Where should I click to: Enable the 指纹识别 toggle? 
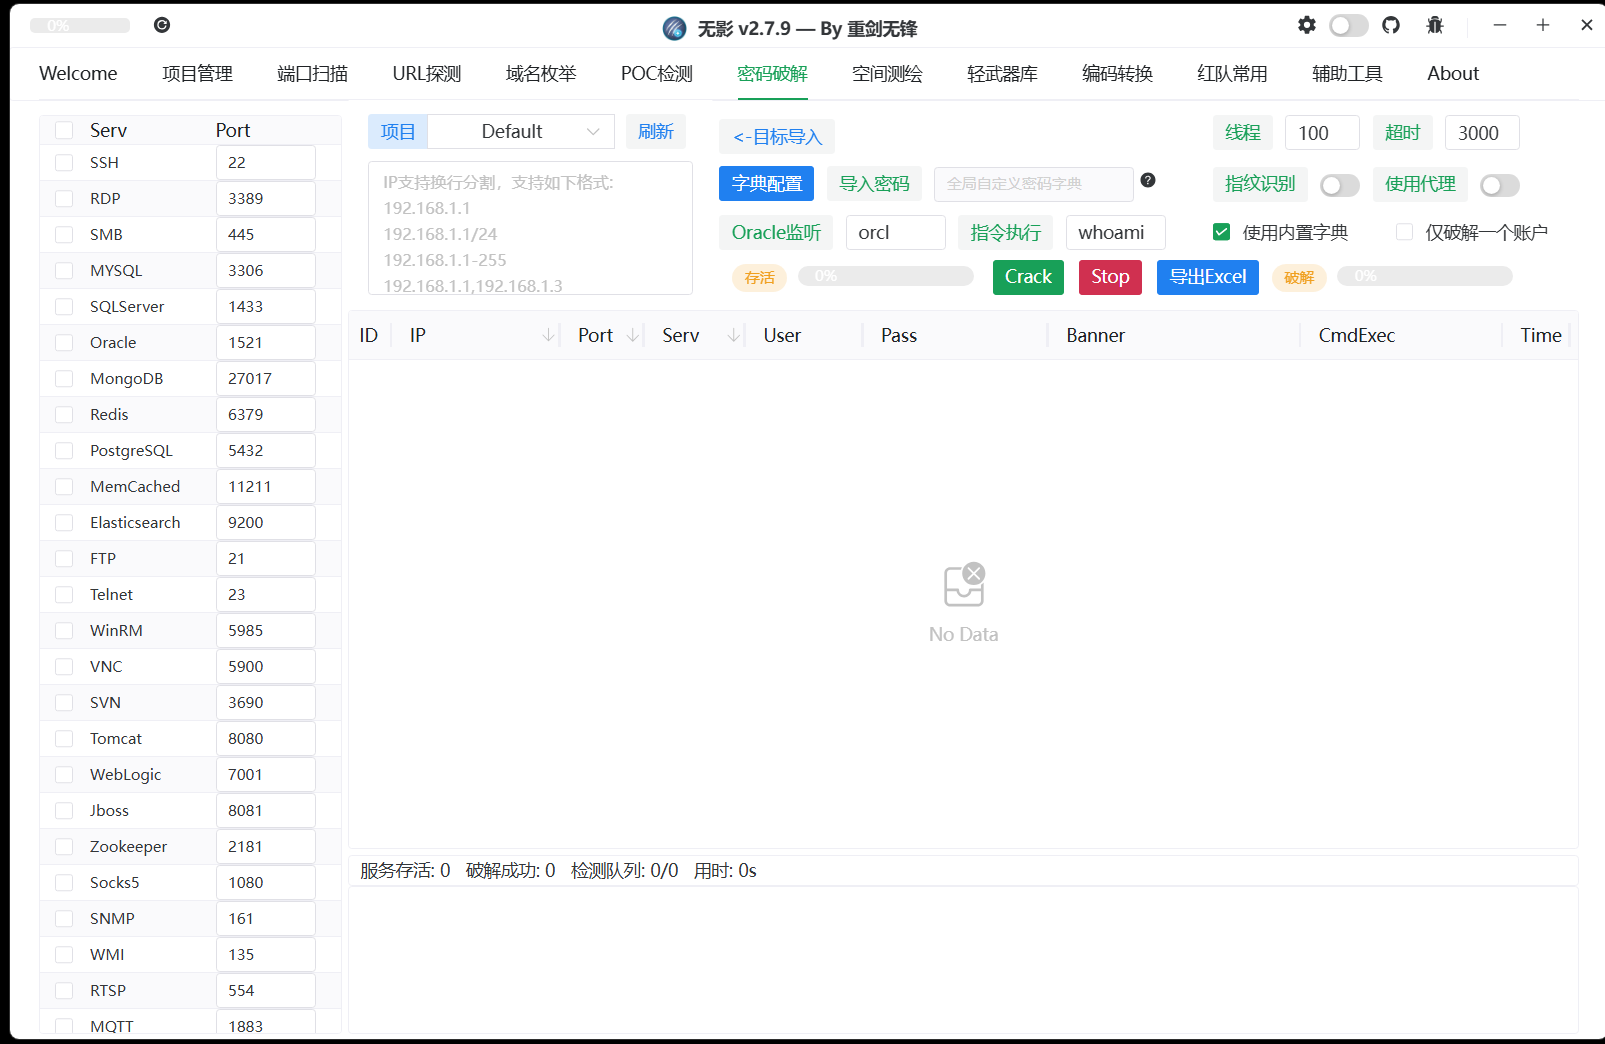pyautogui.click(x=1339, y=185)
